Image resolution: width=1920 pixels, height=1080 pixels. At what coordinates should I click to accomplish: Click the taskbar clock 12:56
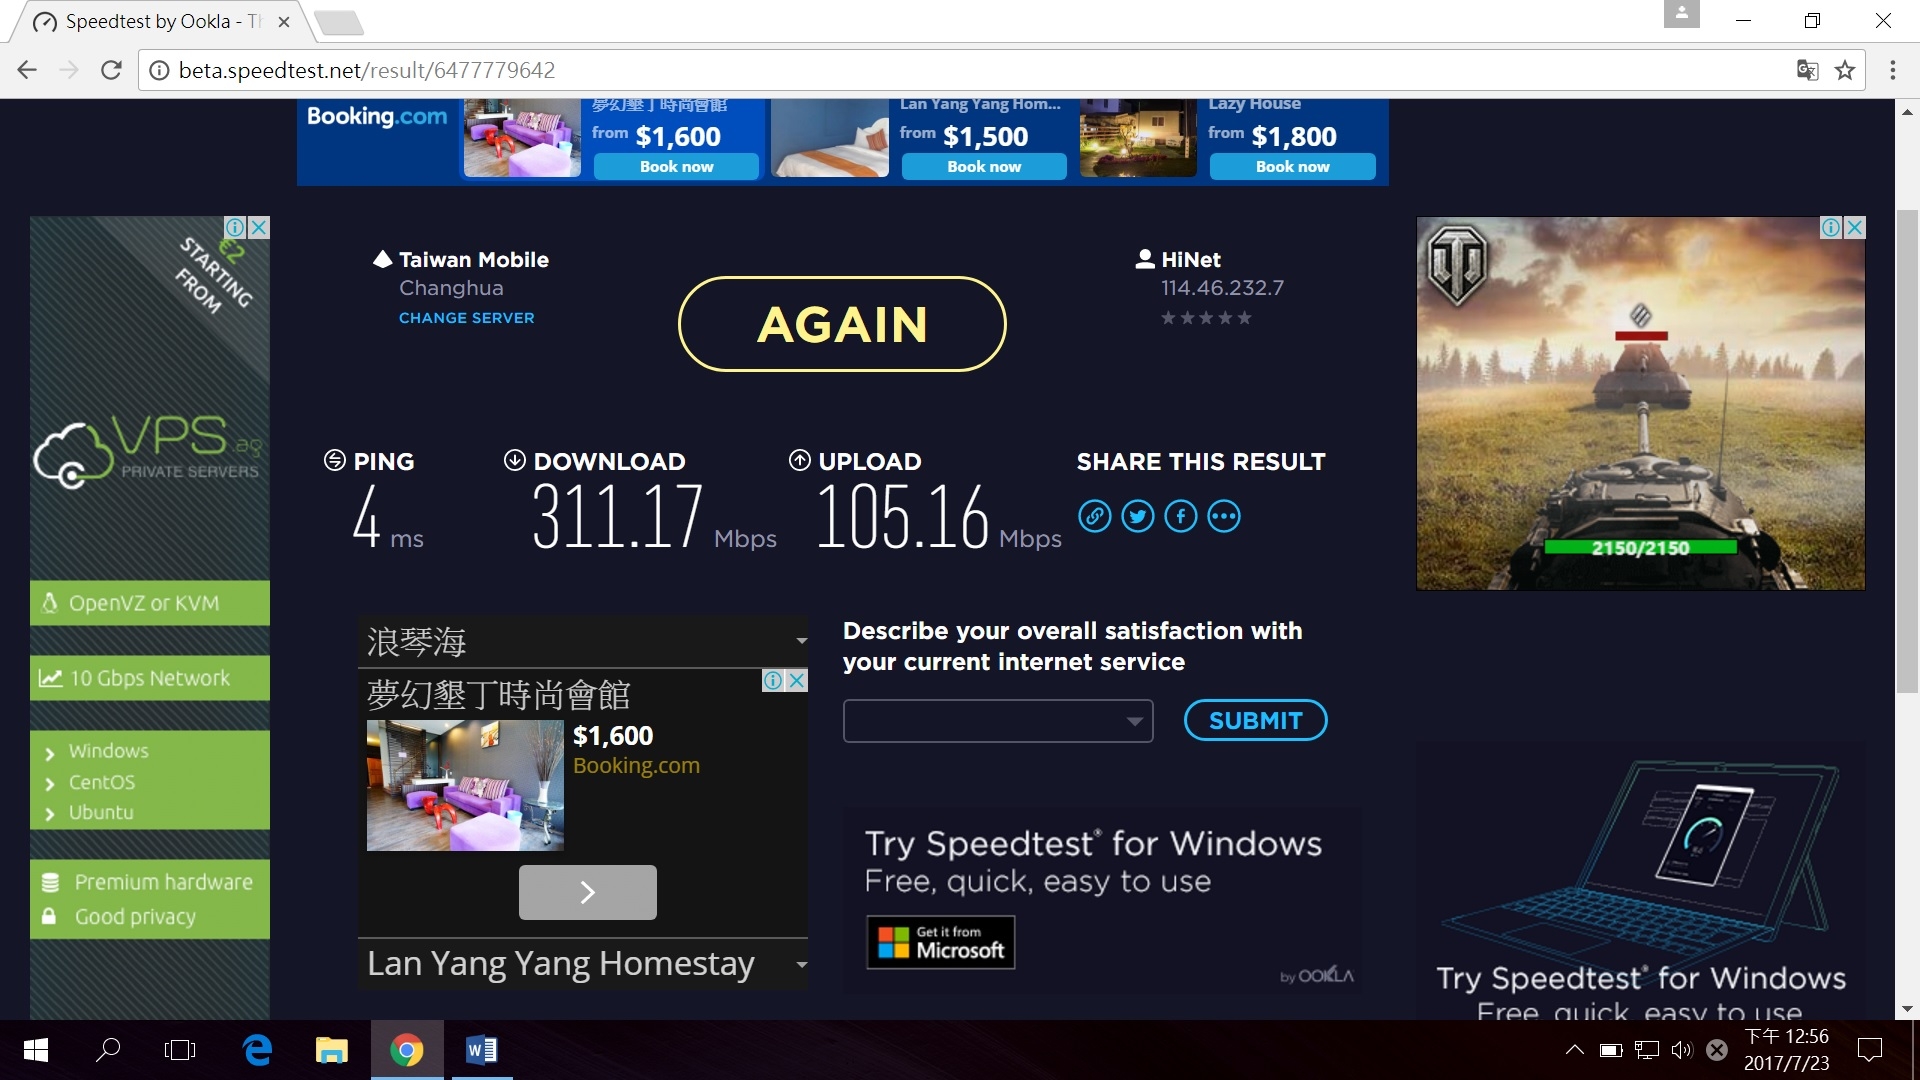click(x=1787, y=1050)
